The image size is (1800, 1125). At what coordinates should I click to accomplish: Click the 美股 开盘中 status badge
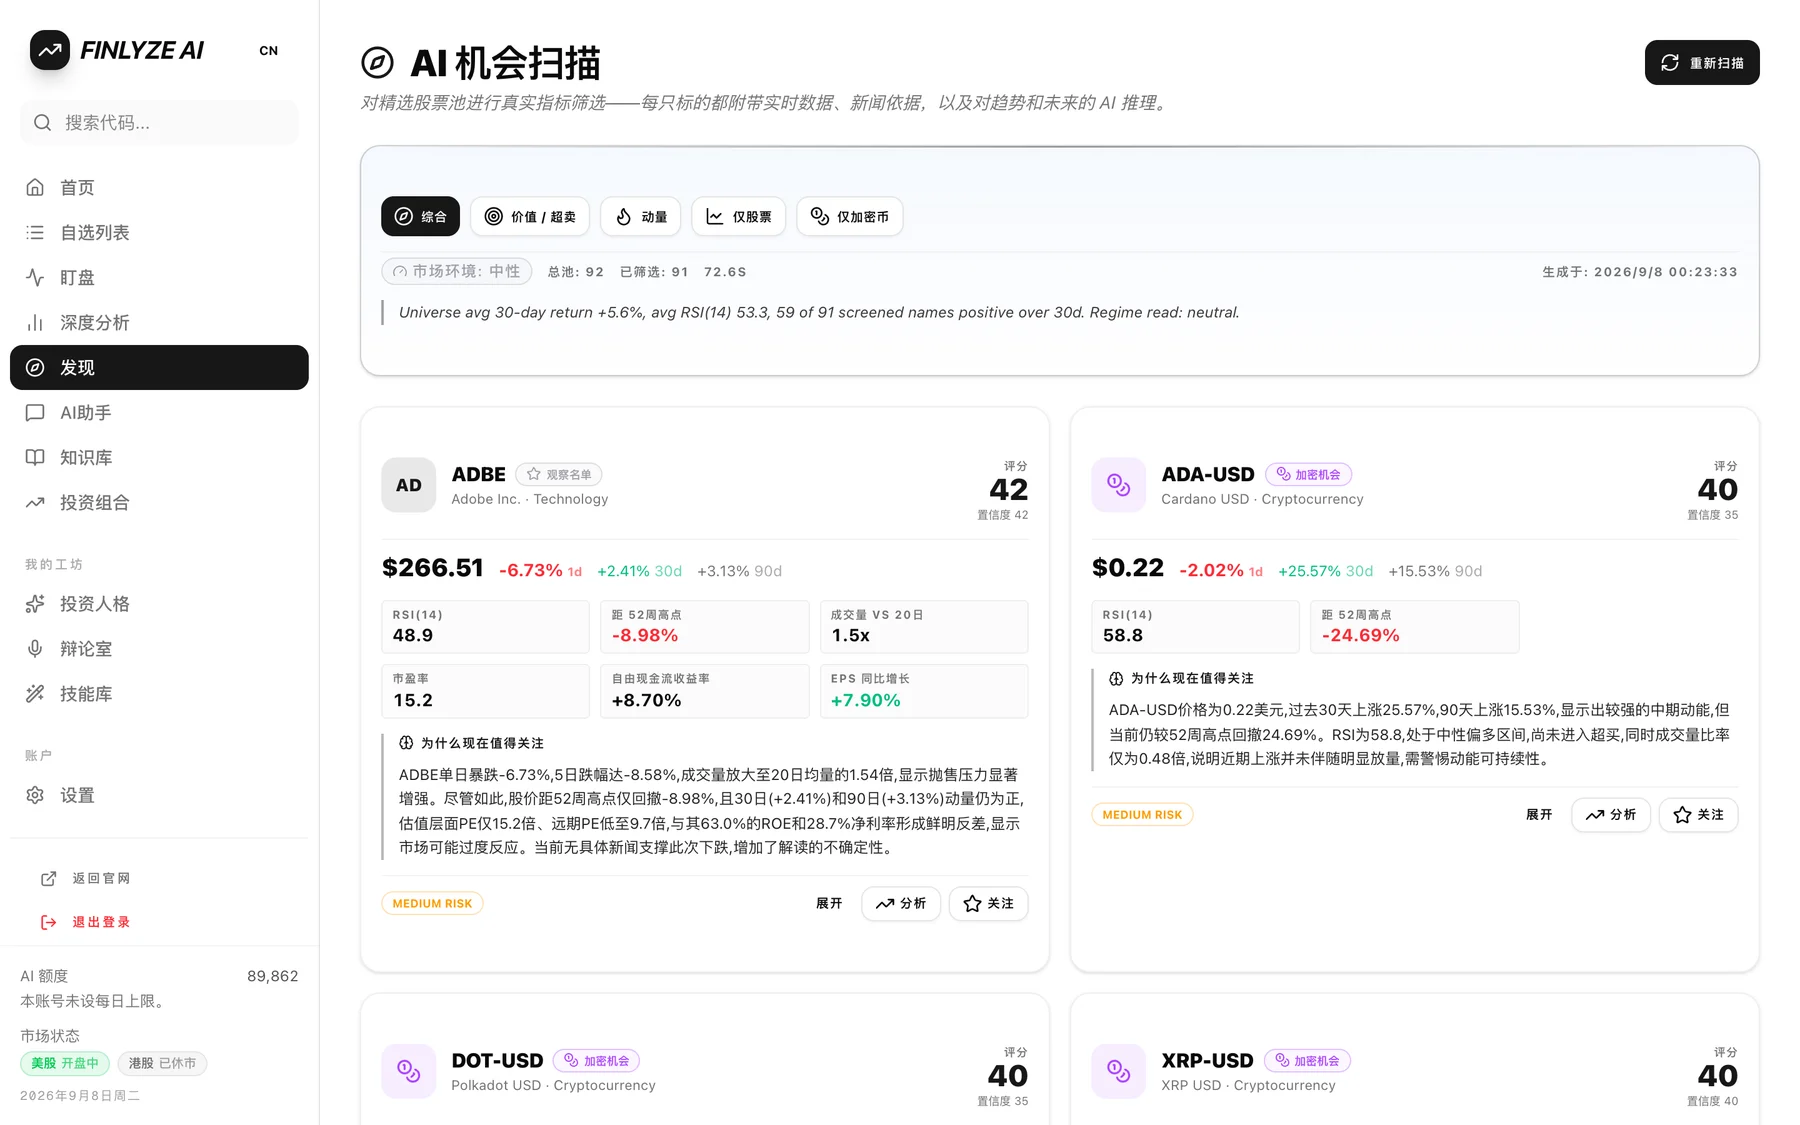pyautogui.click(x=65, y=1063)
